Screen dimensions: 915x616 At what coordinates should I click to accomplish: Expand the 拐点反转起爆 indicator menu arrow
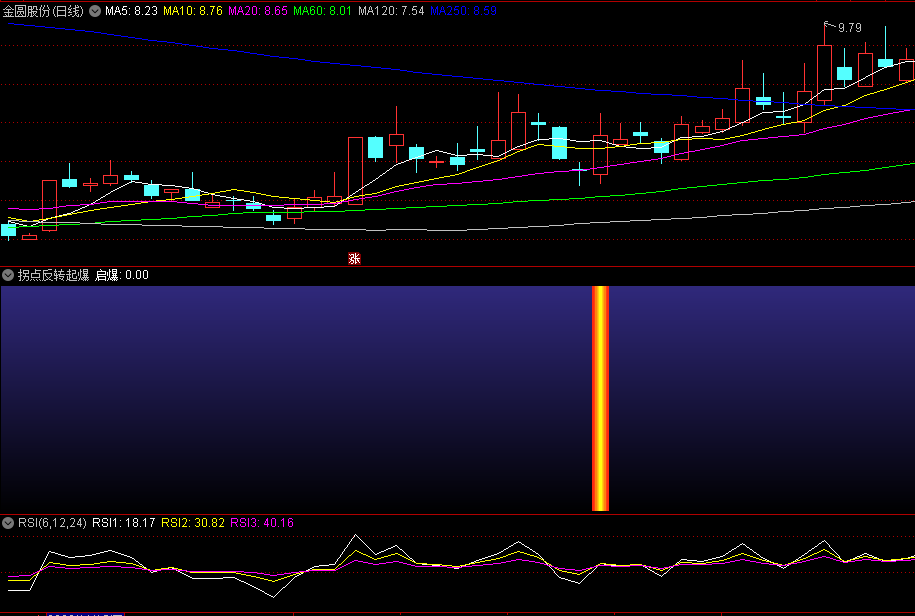[8, 275]
